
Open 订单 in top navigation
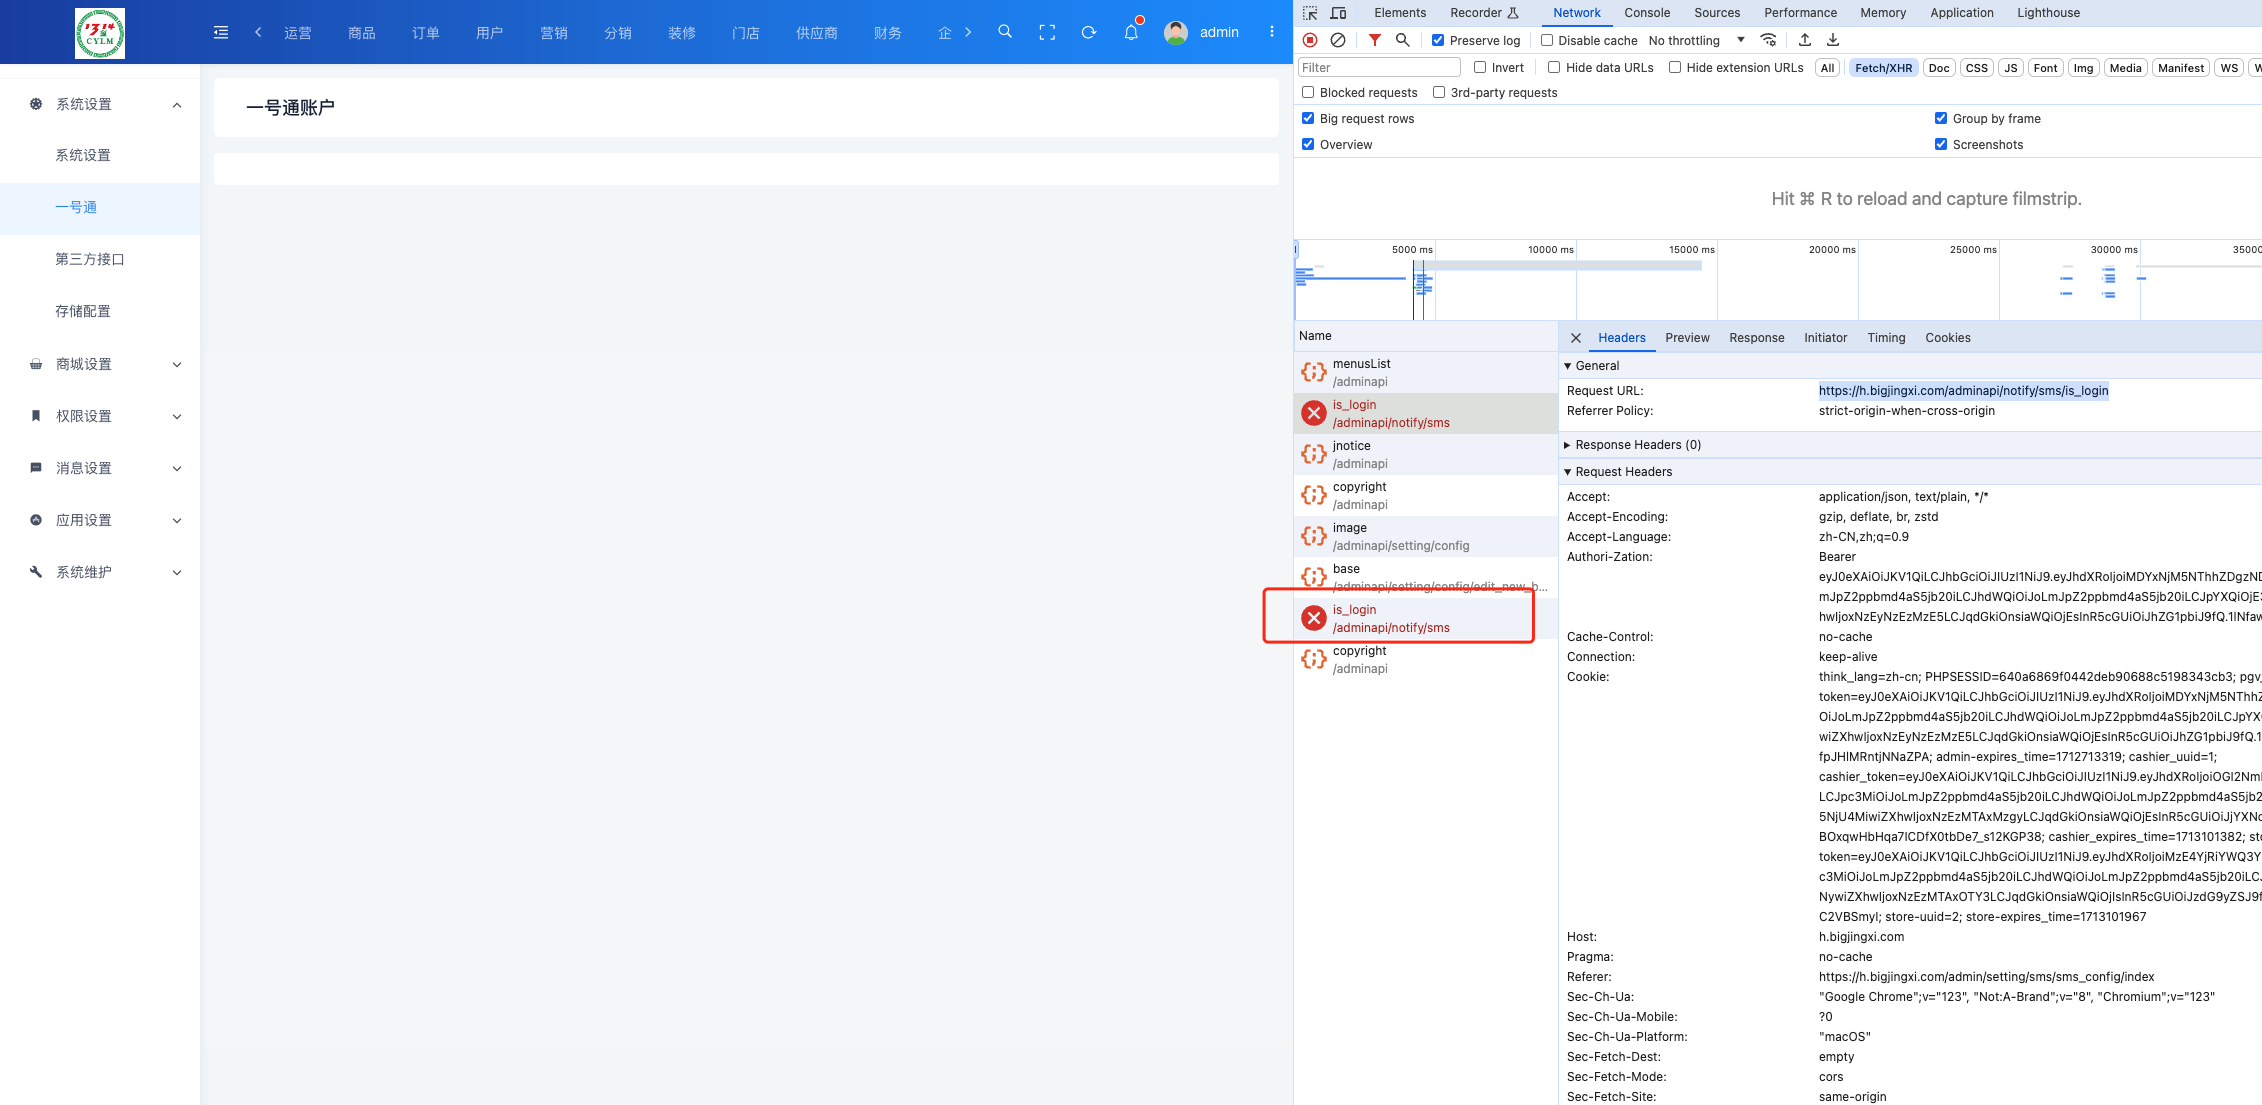pyautogui.click(x=426, y=33)
